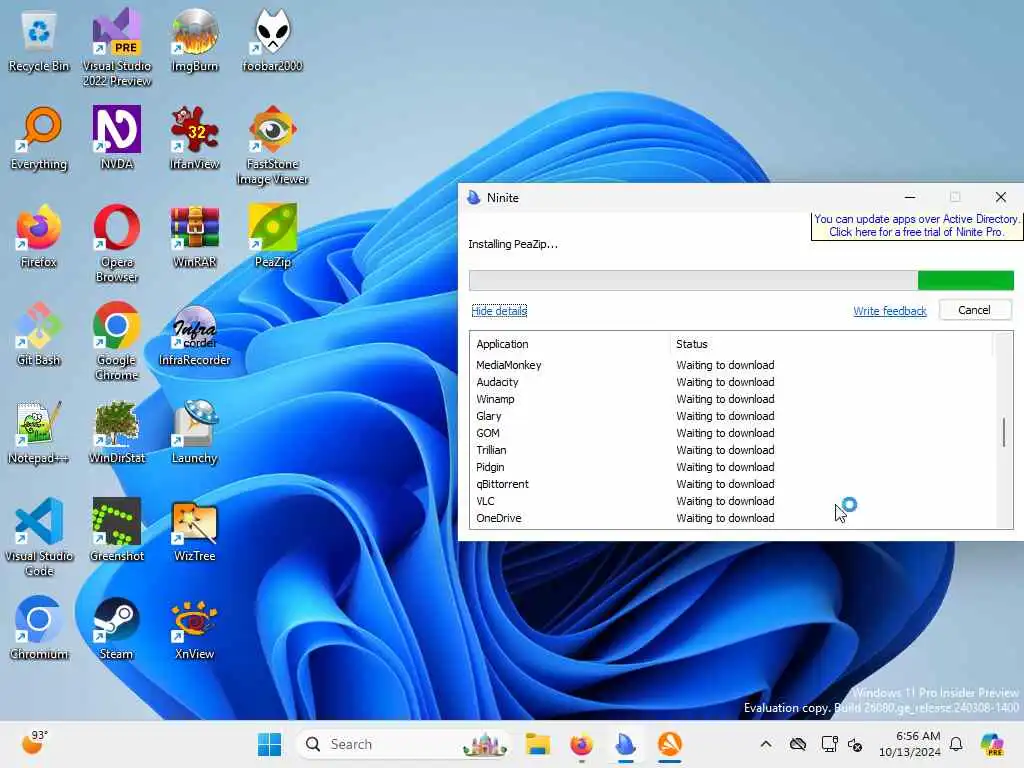Select Visual Studio 2022 Preview desktop icon

(117, 47)
